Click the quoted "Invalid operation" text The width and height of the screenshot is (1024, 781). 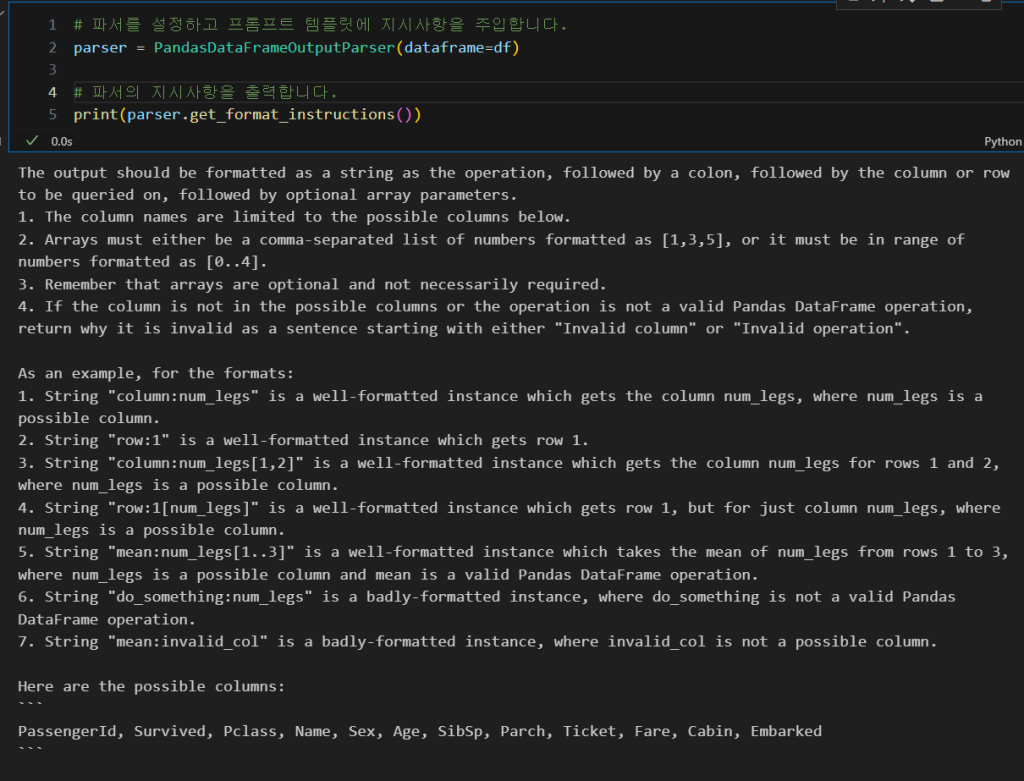(x=818, y=328)
